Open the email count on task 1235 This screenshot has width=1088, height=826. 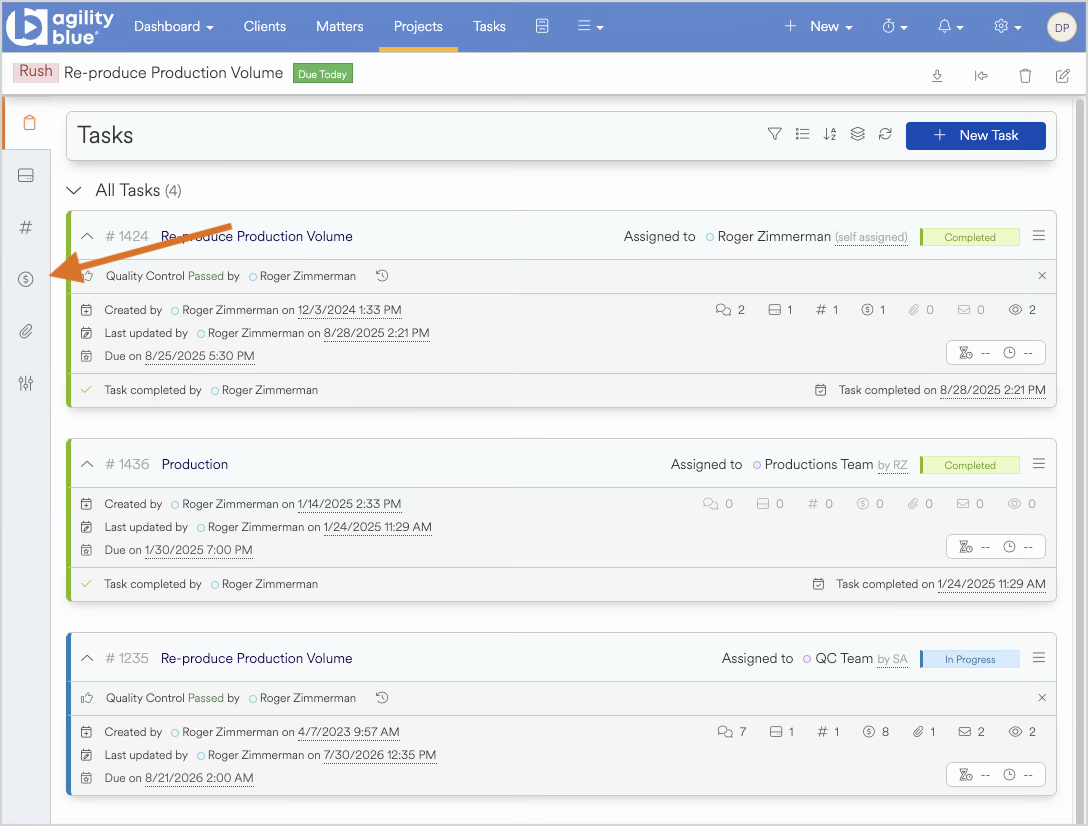click(x=971, y=732)
